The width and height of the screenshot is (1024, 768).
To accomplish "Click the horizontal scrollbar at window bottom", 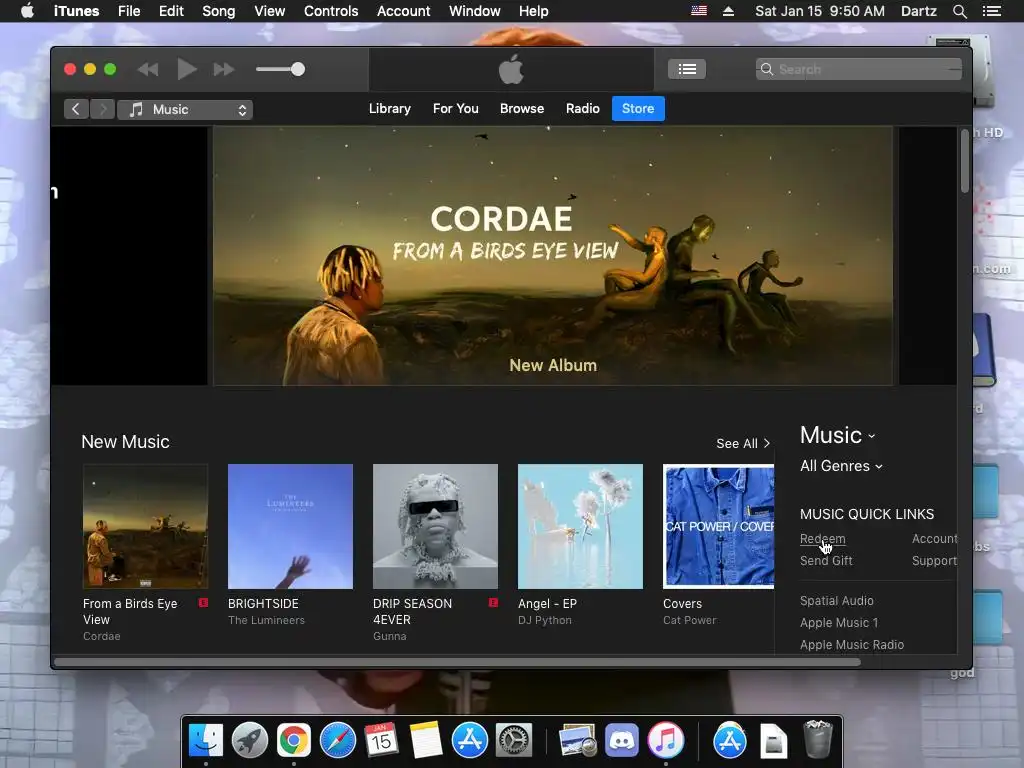I will point(457,662).
